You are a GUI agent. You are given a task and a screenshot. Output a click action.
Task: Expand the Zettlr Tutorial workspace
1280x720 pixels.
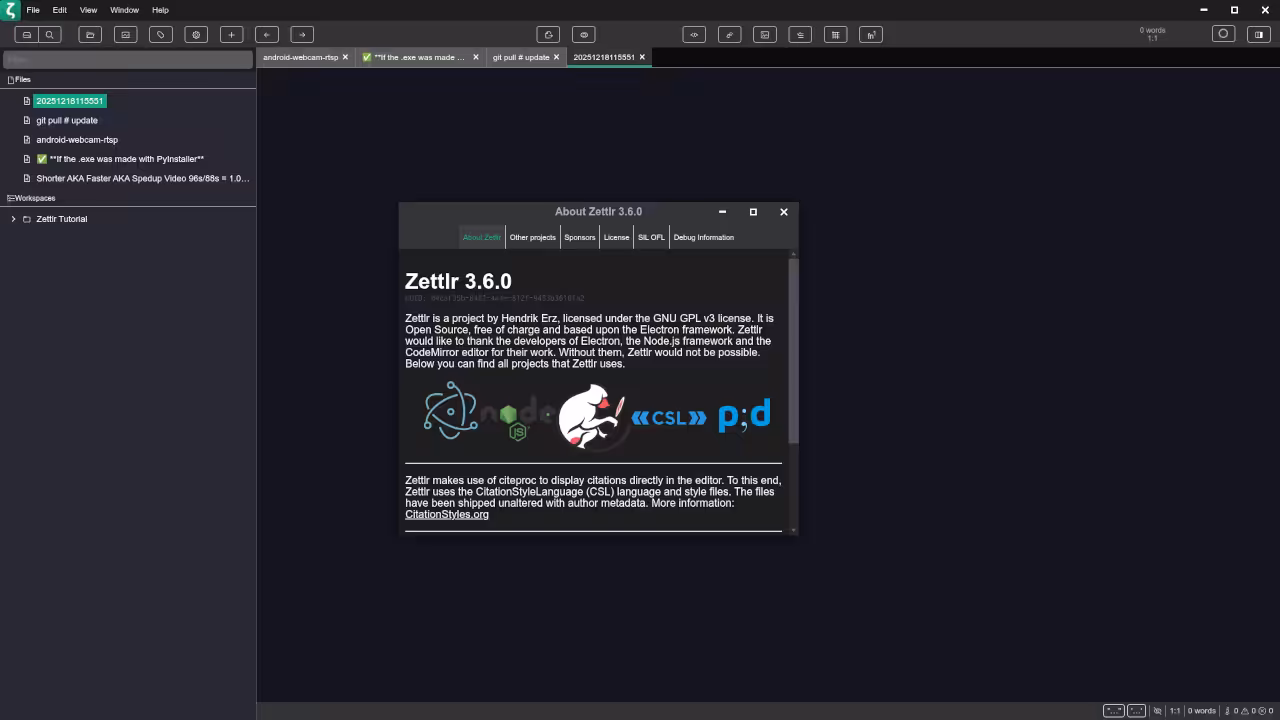[13, 219]
